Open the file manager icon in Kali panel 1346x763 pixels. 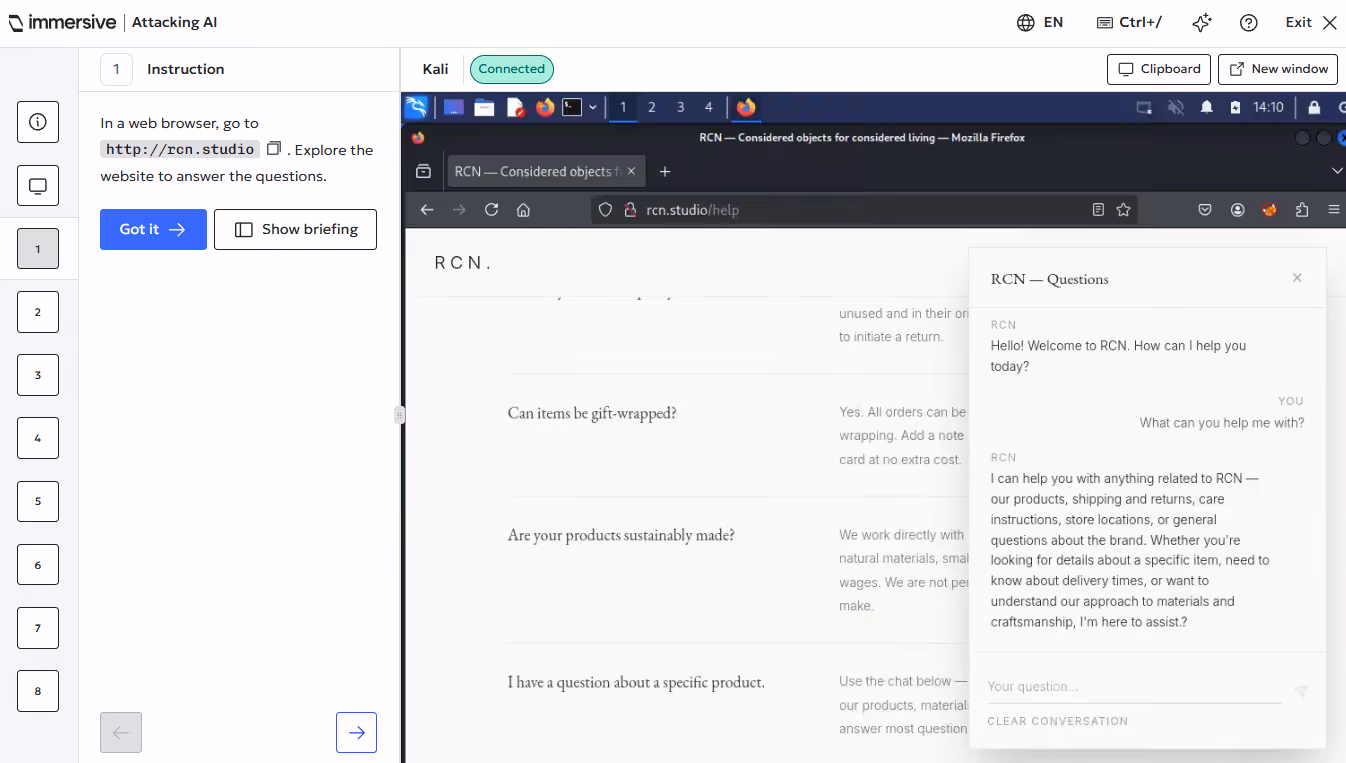(x=484, y=107)
